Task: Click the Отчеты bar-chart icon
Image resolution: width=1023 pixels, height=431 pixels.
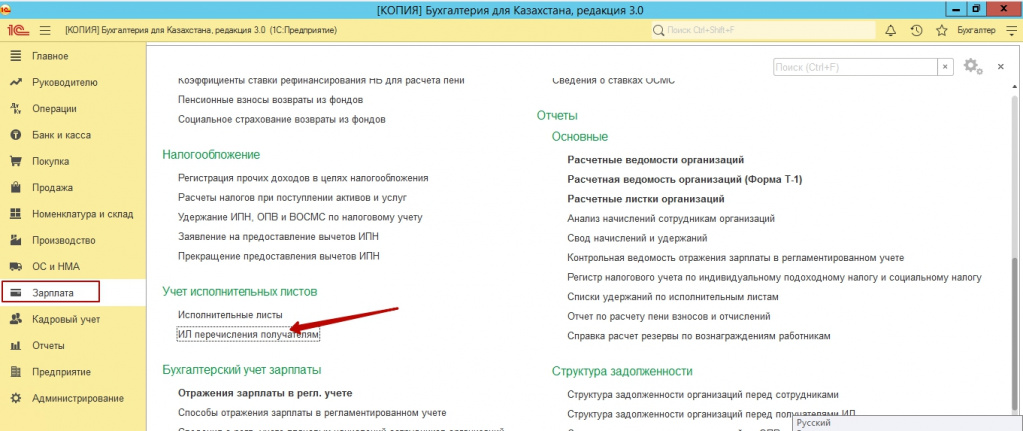Action: [16, 346]
